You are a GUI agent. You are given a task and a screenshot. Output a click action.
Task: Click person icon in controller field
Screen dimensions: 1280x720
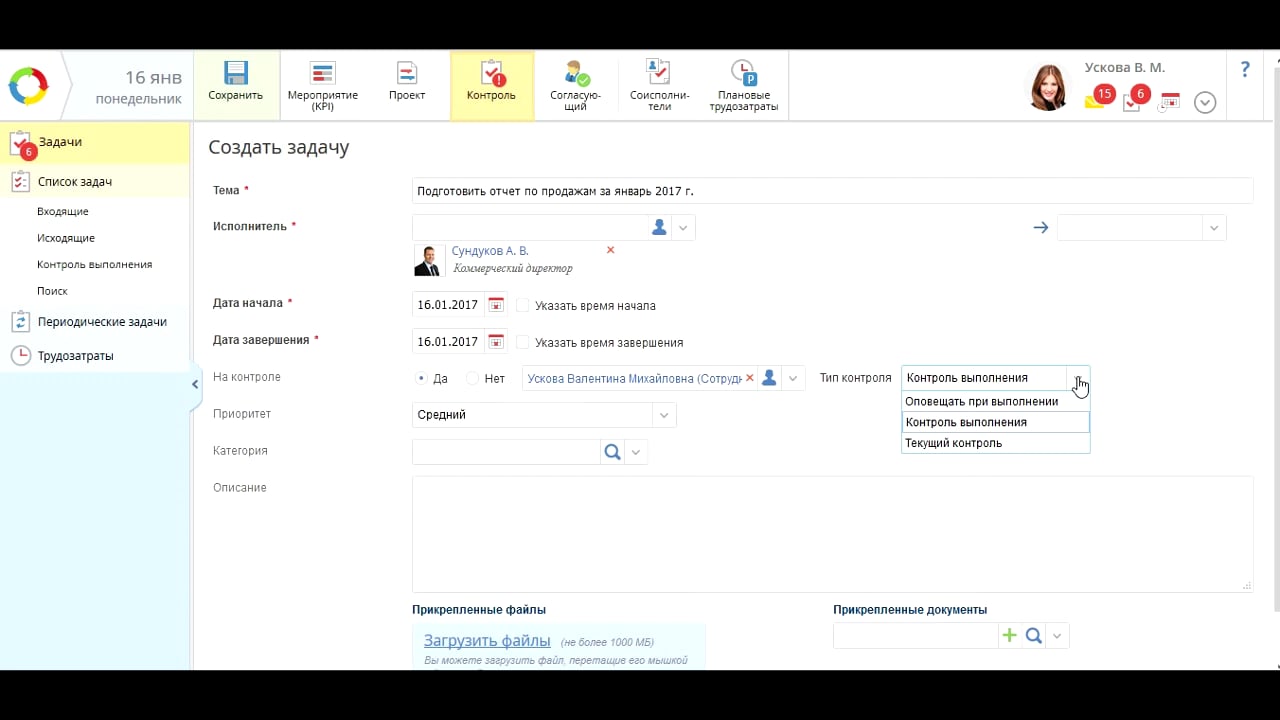click(769, 378)
